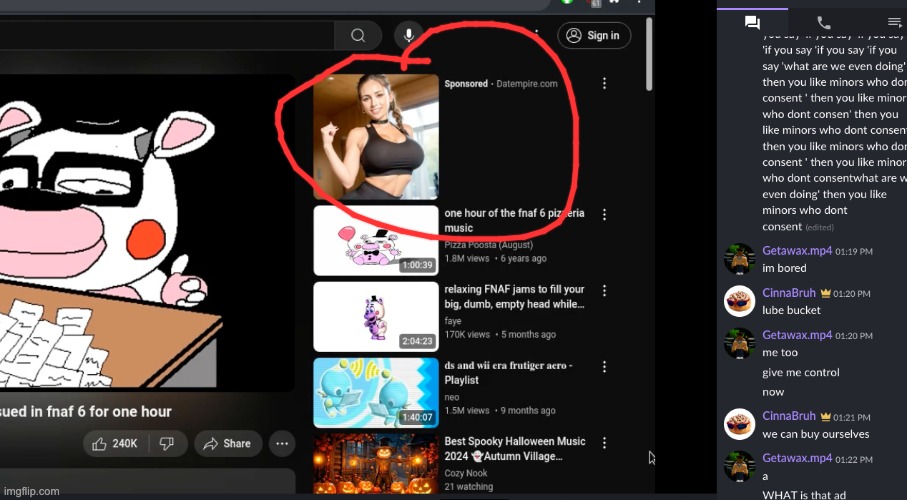
Task: Open more actions ellipsis beside Share
Action: click(282, 444)
